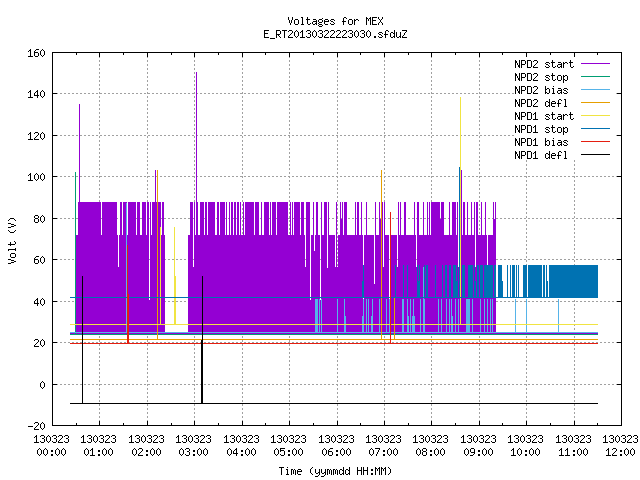Screen dimensions: 640x480
Task: Click the y-axis tick label 80
Action: (x=39, y=219)
